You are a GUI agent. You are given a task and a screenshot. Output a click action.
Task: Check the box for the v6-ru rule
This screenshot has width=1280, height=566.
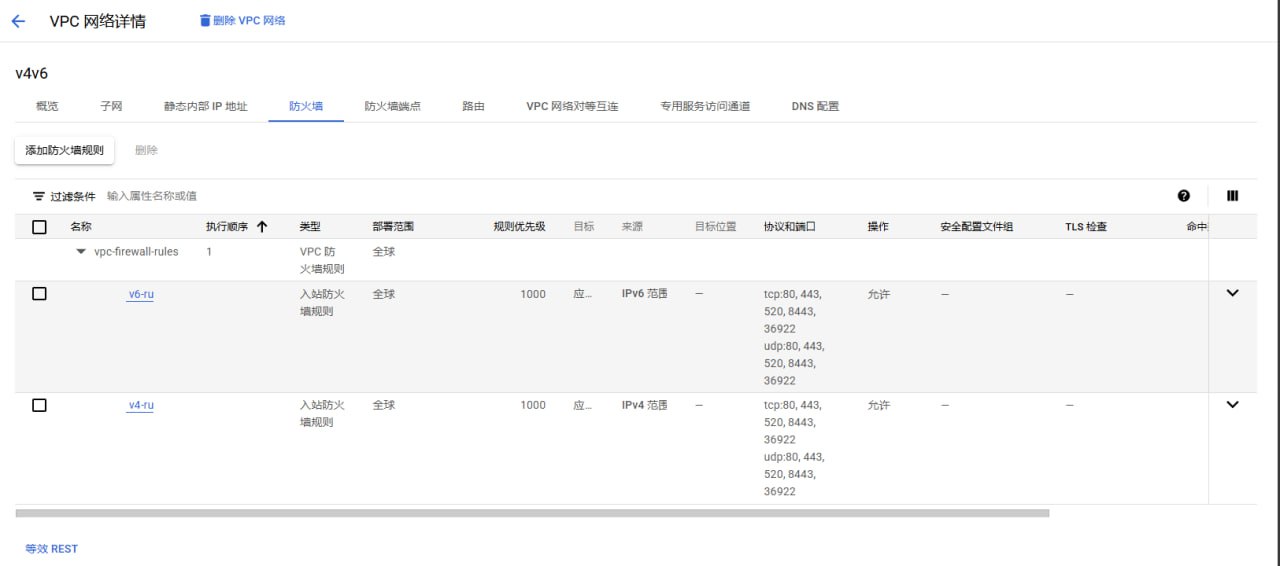(x=39, y=294)
